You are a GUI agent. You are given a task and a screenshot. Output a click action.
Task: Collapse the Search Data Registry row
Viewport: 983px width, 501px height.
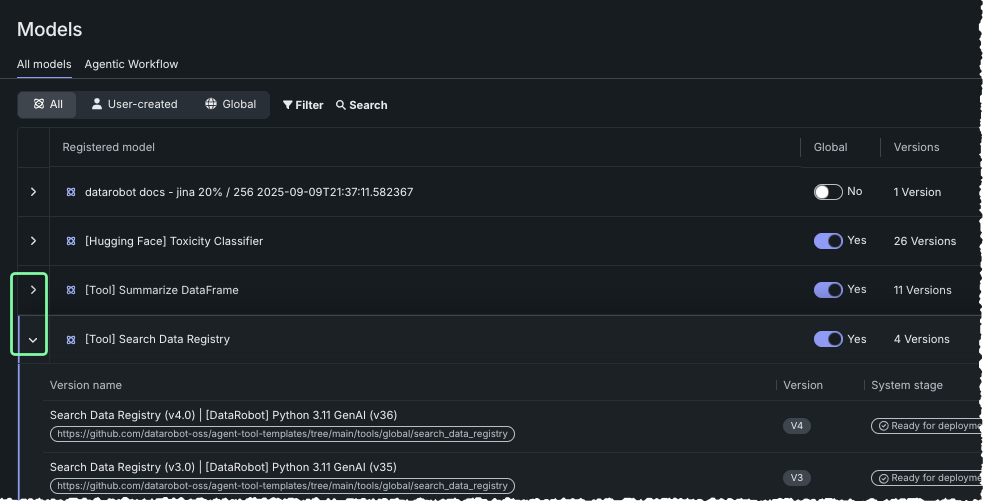(33, 340)
